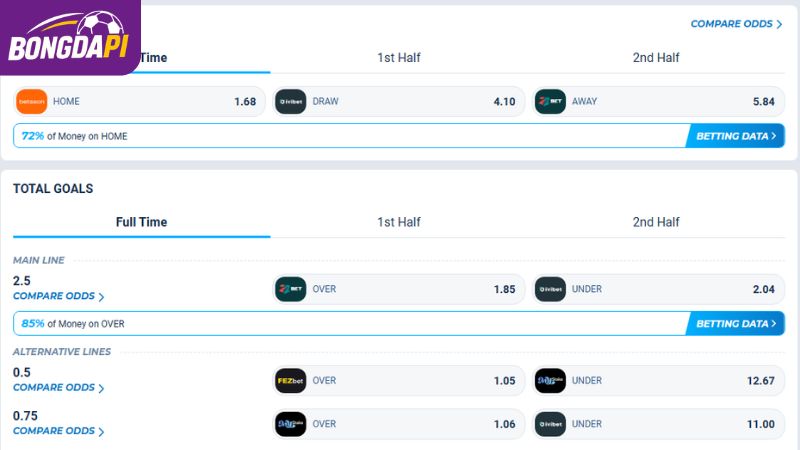Select the top 1st Half tab

399,58
